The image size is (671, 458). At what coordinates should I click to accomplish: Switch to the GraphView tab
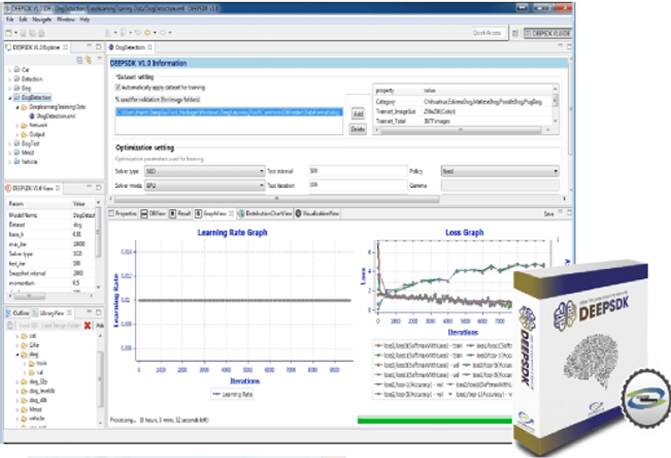coord(214,213)
